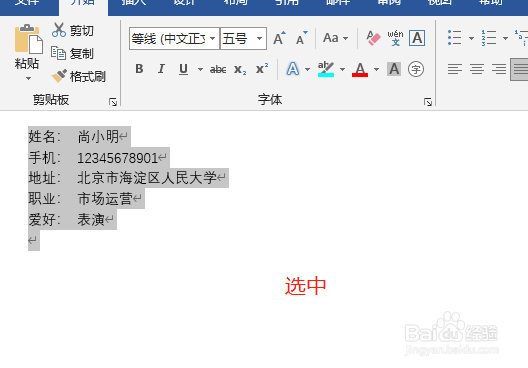The height and width of the screenshot is (368, 528).
Task: Open numbering library dropdown arrow
Action: tap(505, 38)
